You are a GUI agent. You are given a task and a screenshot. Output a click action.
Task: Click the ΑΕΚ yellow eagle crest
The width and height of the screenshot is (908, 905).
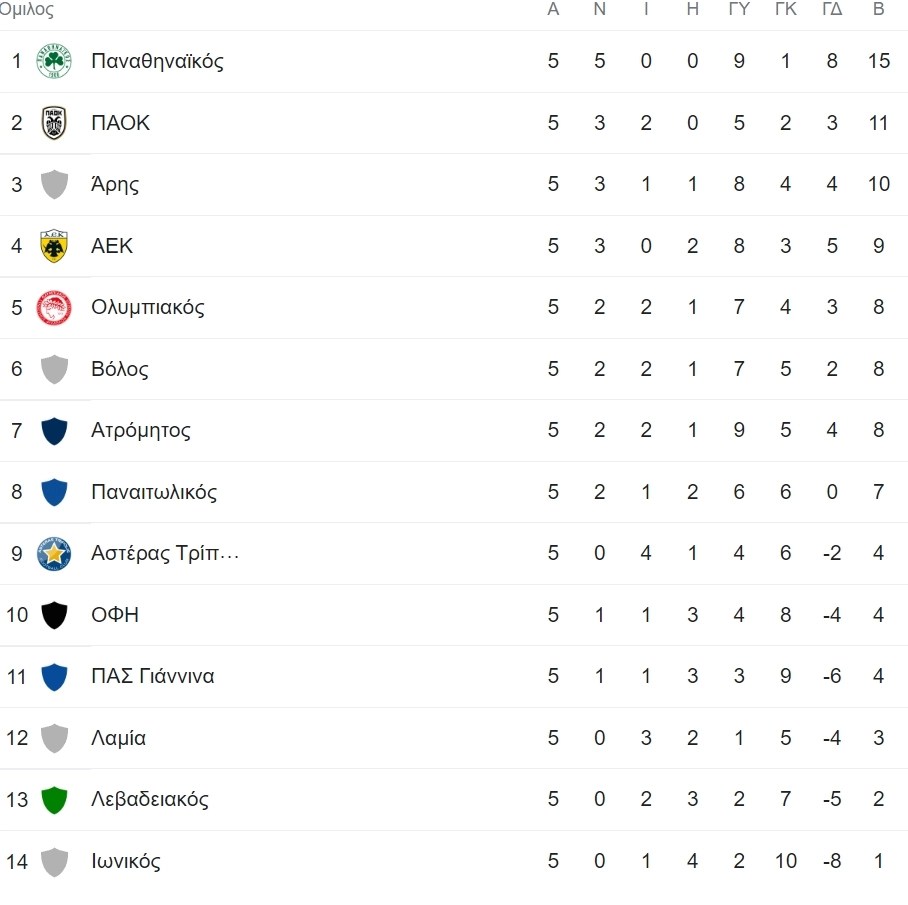pos(54,246)
